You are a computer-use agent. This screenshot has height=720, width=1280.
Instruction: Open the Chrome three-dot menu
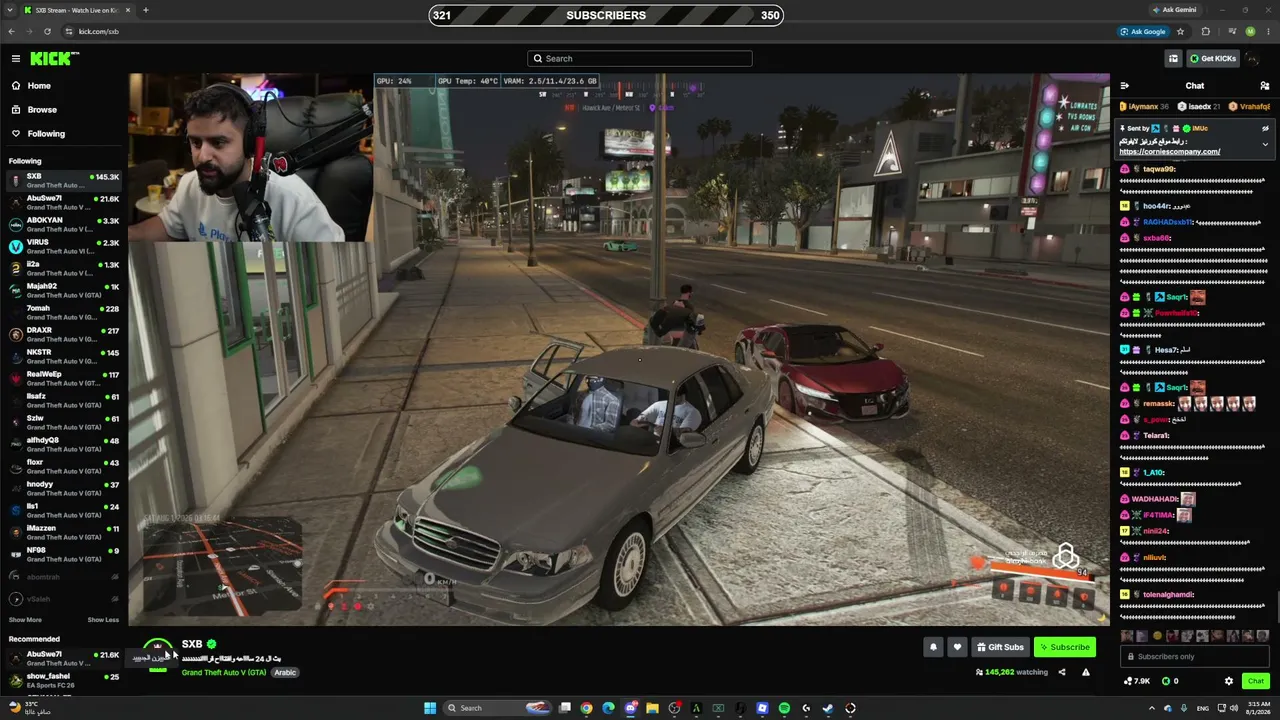[1268, 32]
